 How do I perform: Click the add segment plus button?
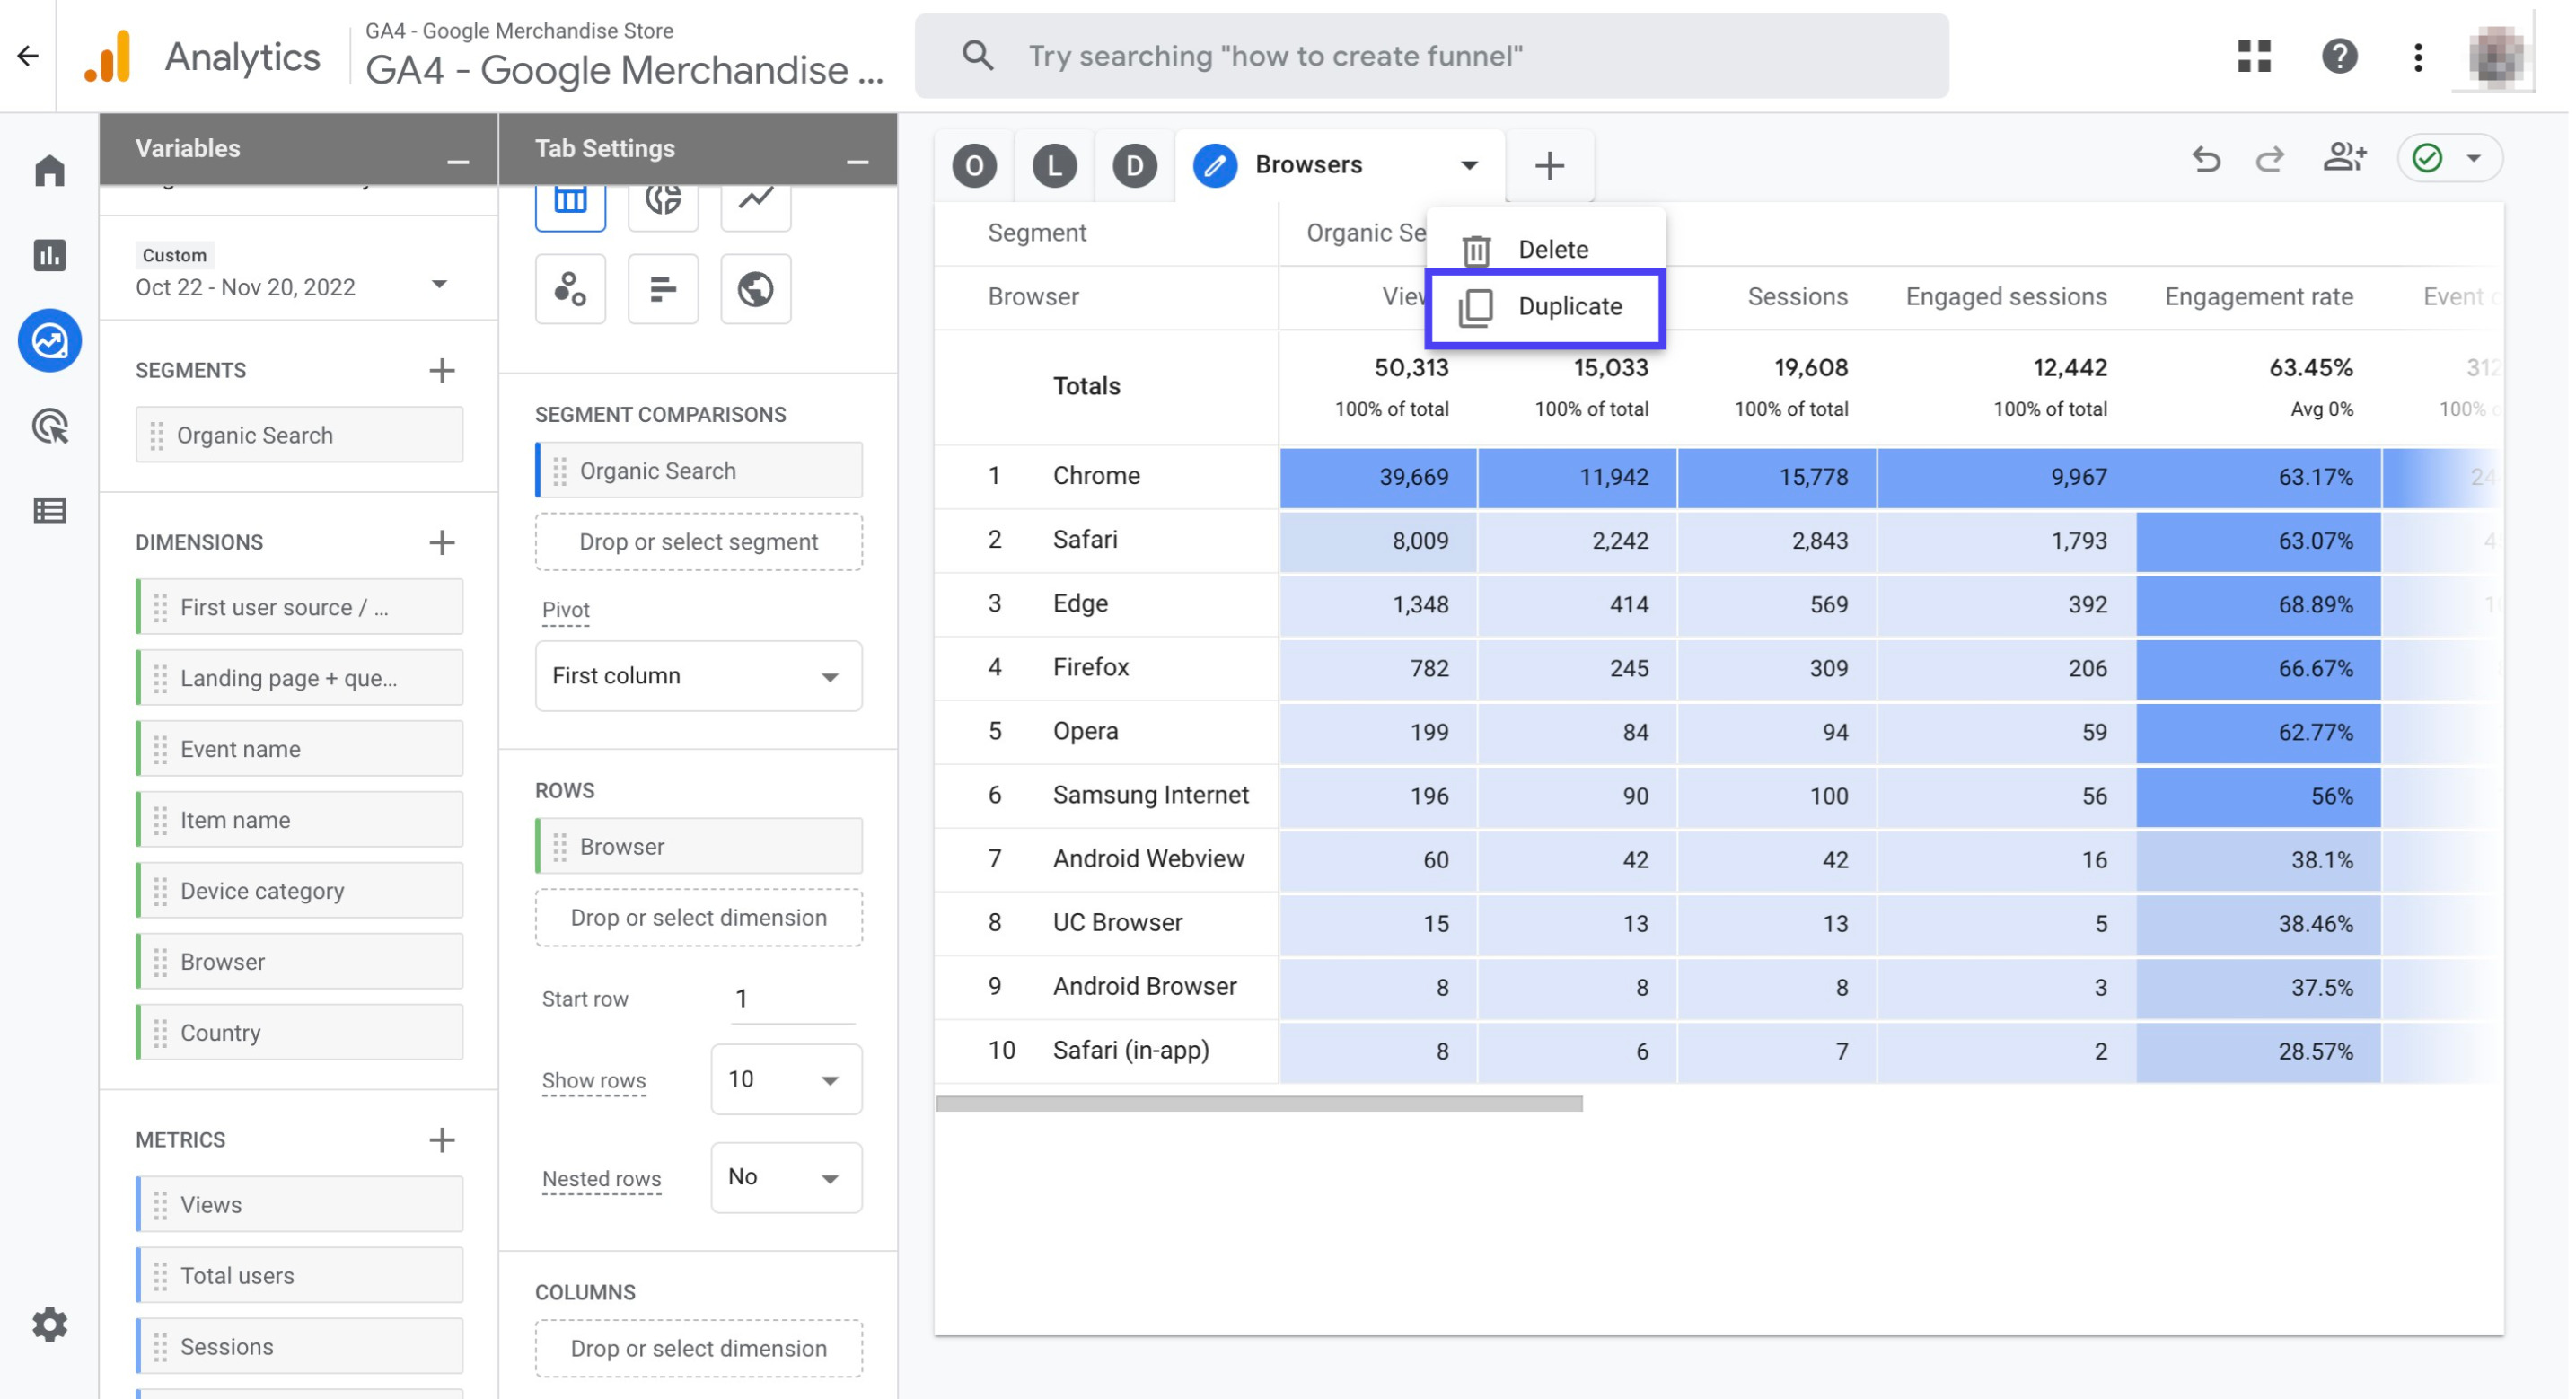pos(441,367)
